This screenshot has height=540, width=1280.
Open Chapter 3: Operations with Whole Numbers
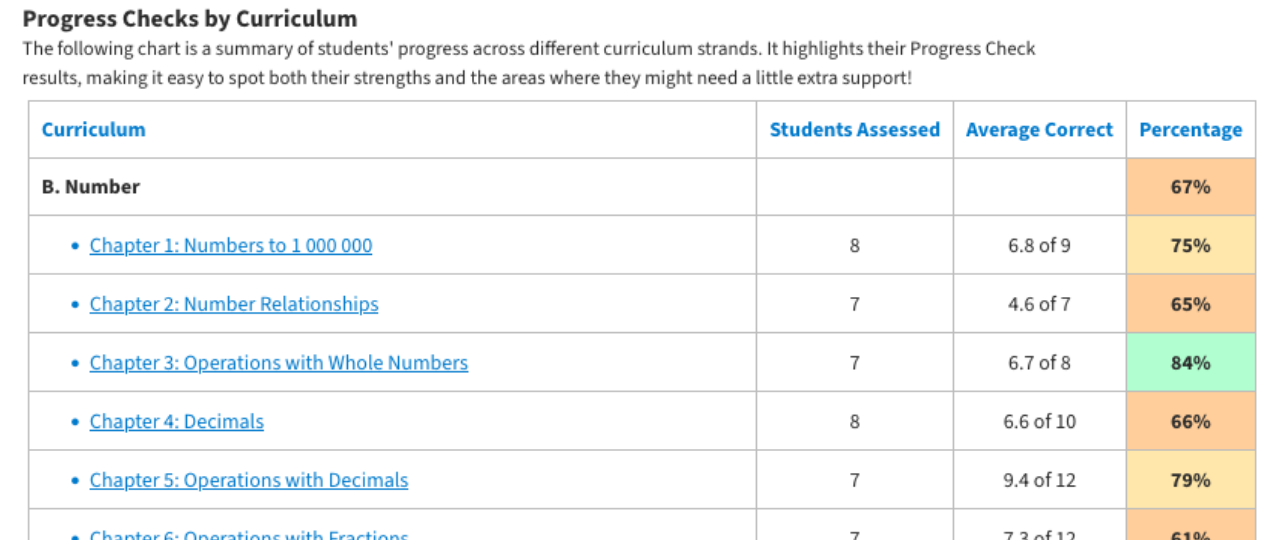278,363
